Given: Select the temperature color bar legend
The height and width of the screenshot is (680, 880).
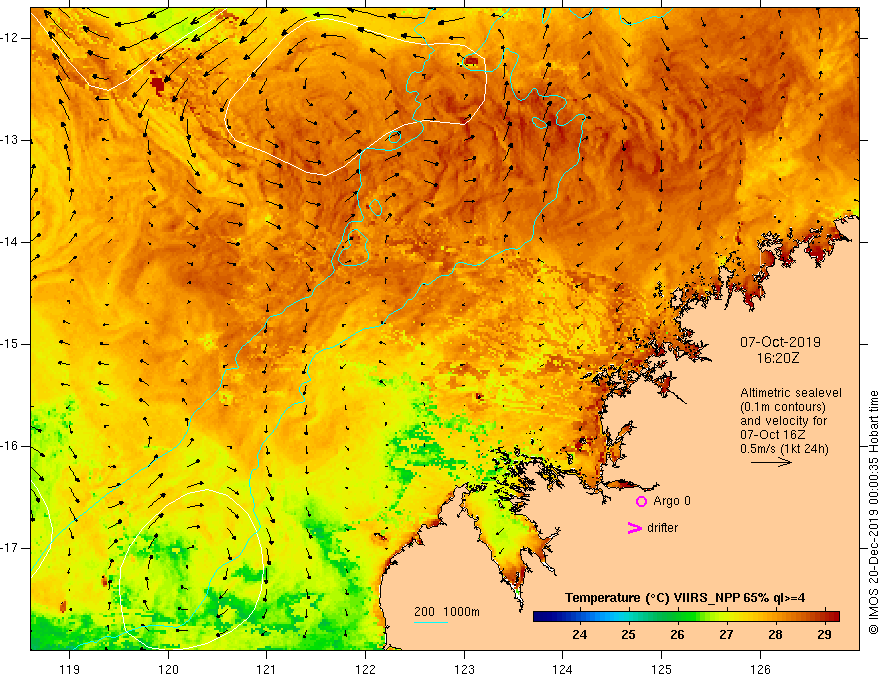Looking at the screenshot, I should [686, 616].
